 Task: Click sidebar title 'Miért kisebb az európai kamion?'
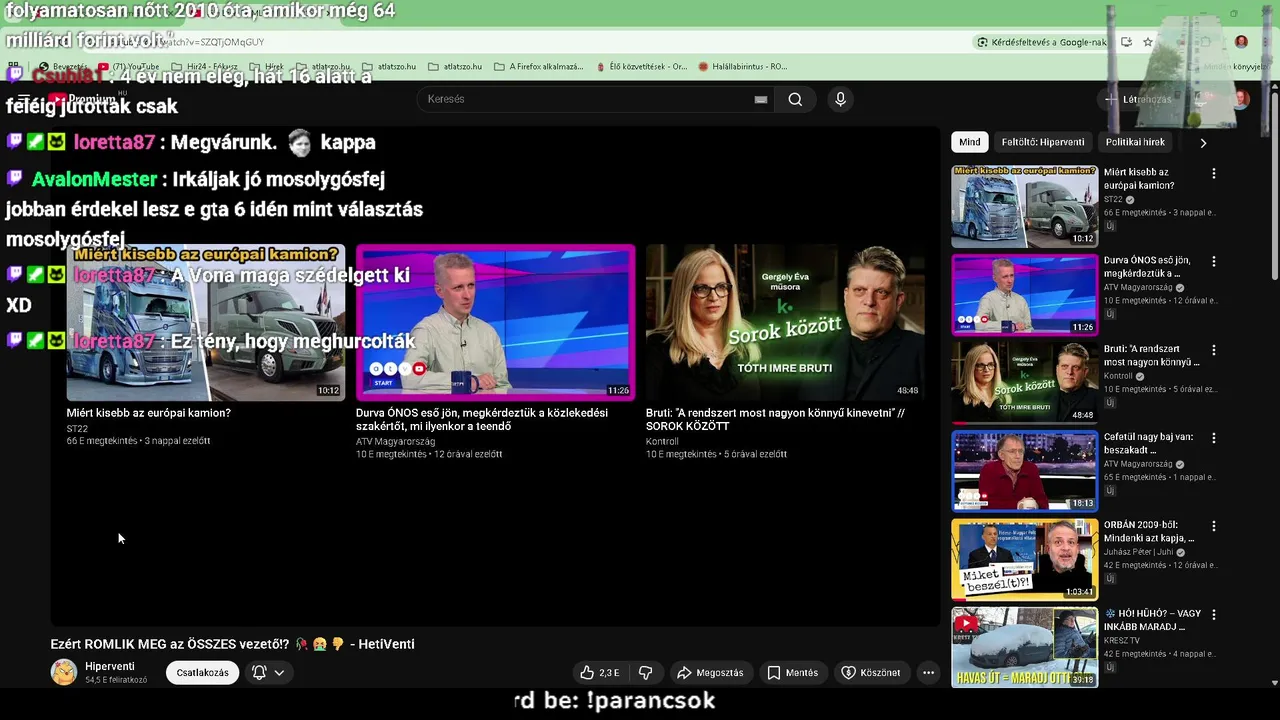click(x=1139, y=179)
